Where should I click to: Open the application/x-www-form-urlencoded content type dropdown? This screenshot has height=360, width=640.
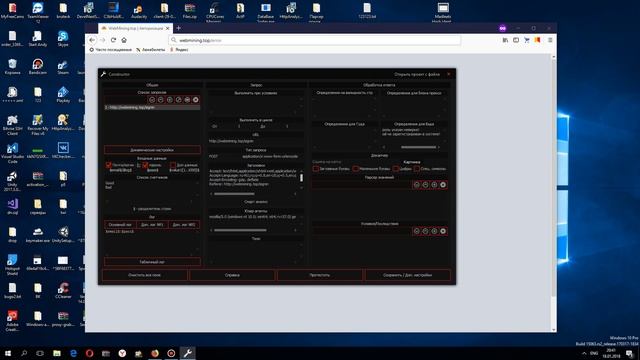click(271, 156)
